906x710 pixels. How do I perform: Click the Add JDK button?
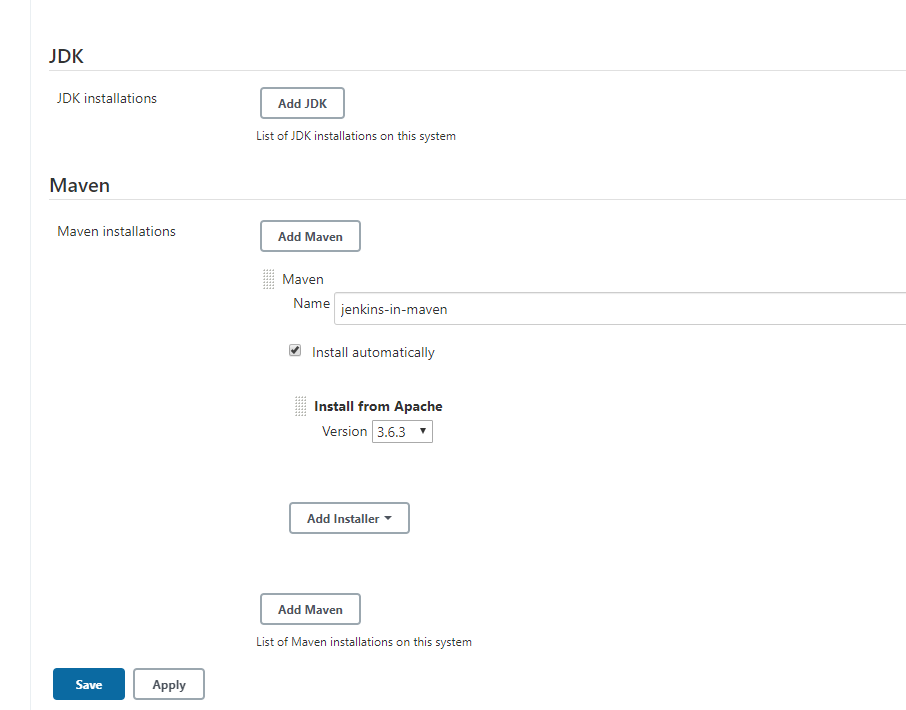[302, 103]
